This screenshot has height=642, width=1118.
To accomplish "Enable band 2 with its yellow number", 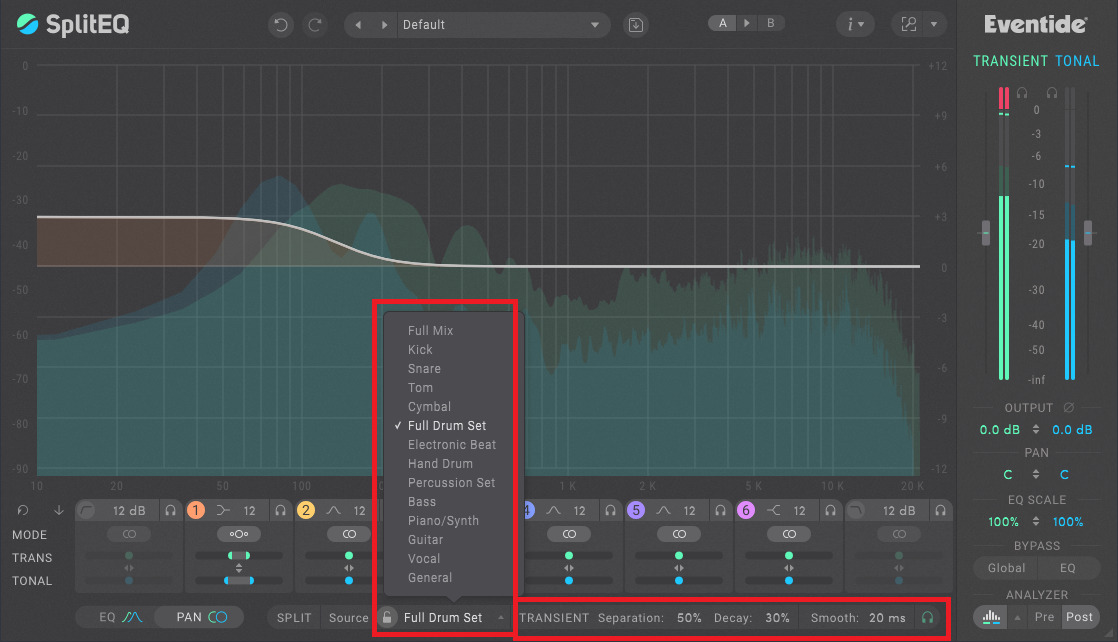I will coord(305,511).
